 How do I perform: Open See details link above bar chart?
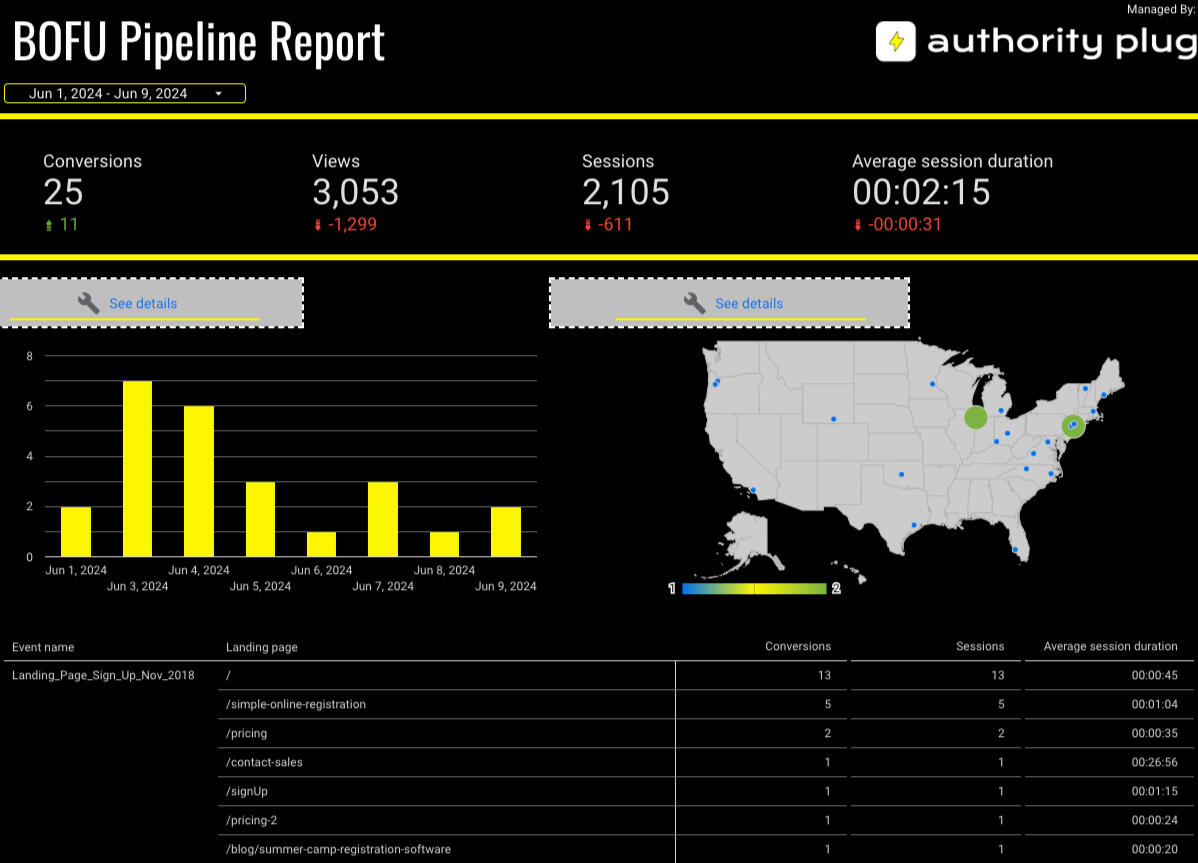point(143,303)
